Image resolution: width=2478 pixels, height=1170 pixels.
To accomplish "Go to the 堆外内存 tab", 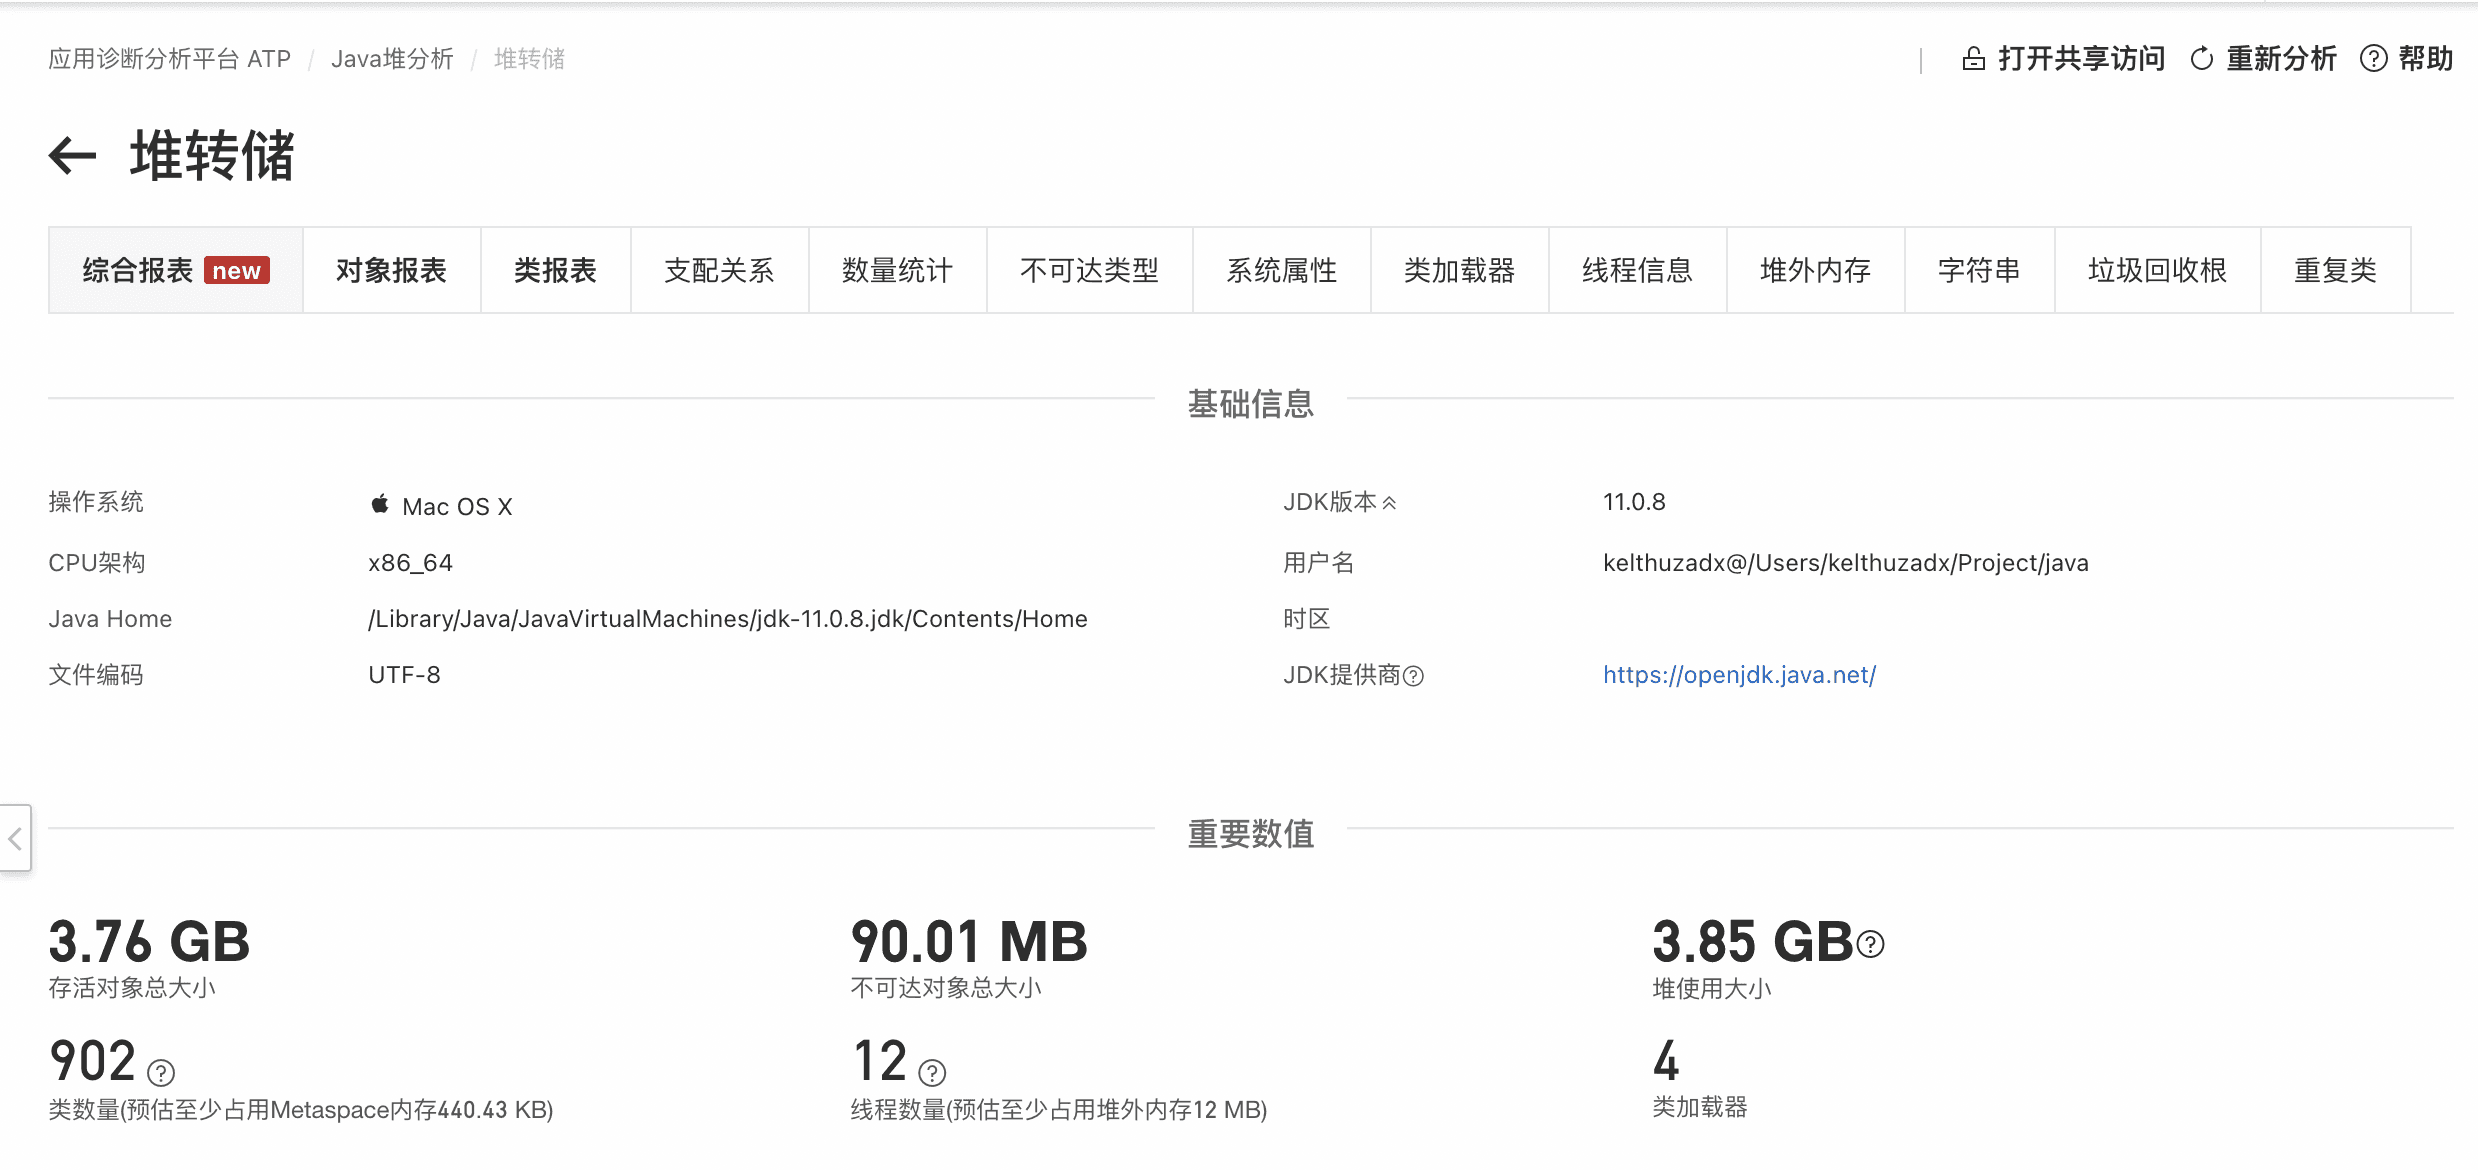I will pyautogui.click(x=1815, y=271).
